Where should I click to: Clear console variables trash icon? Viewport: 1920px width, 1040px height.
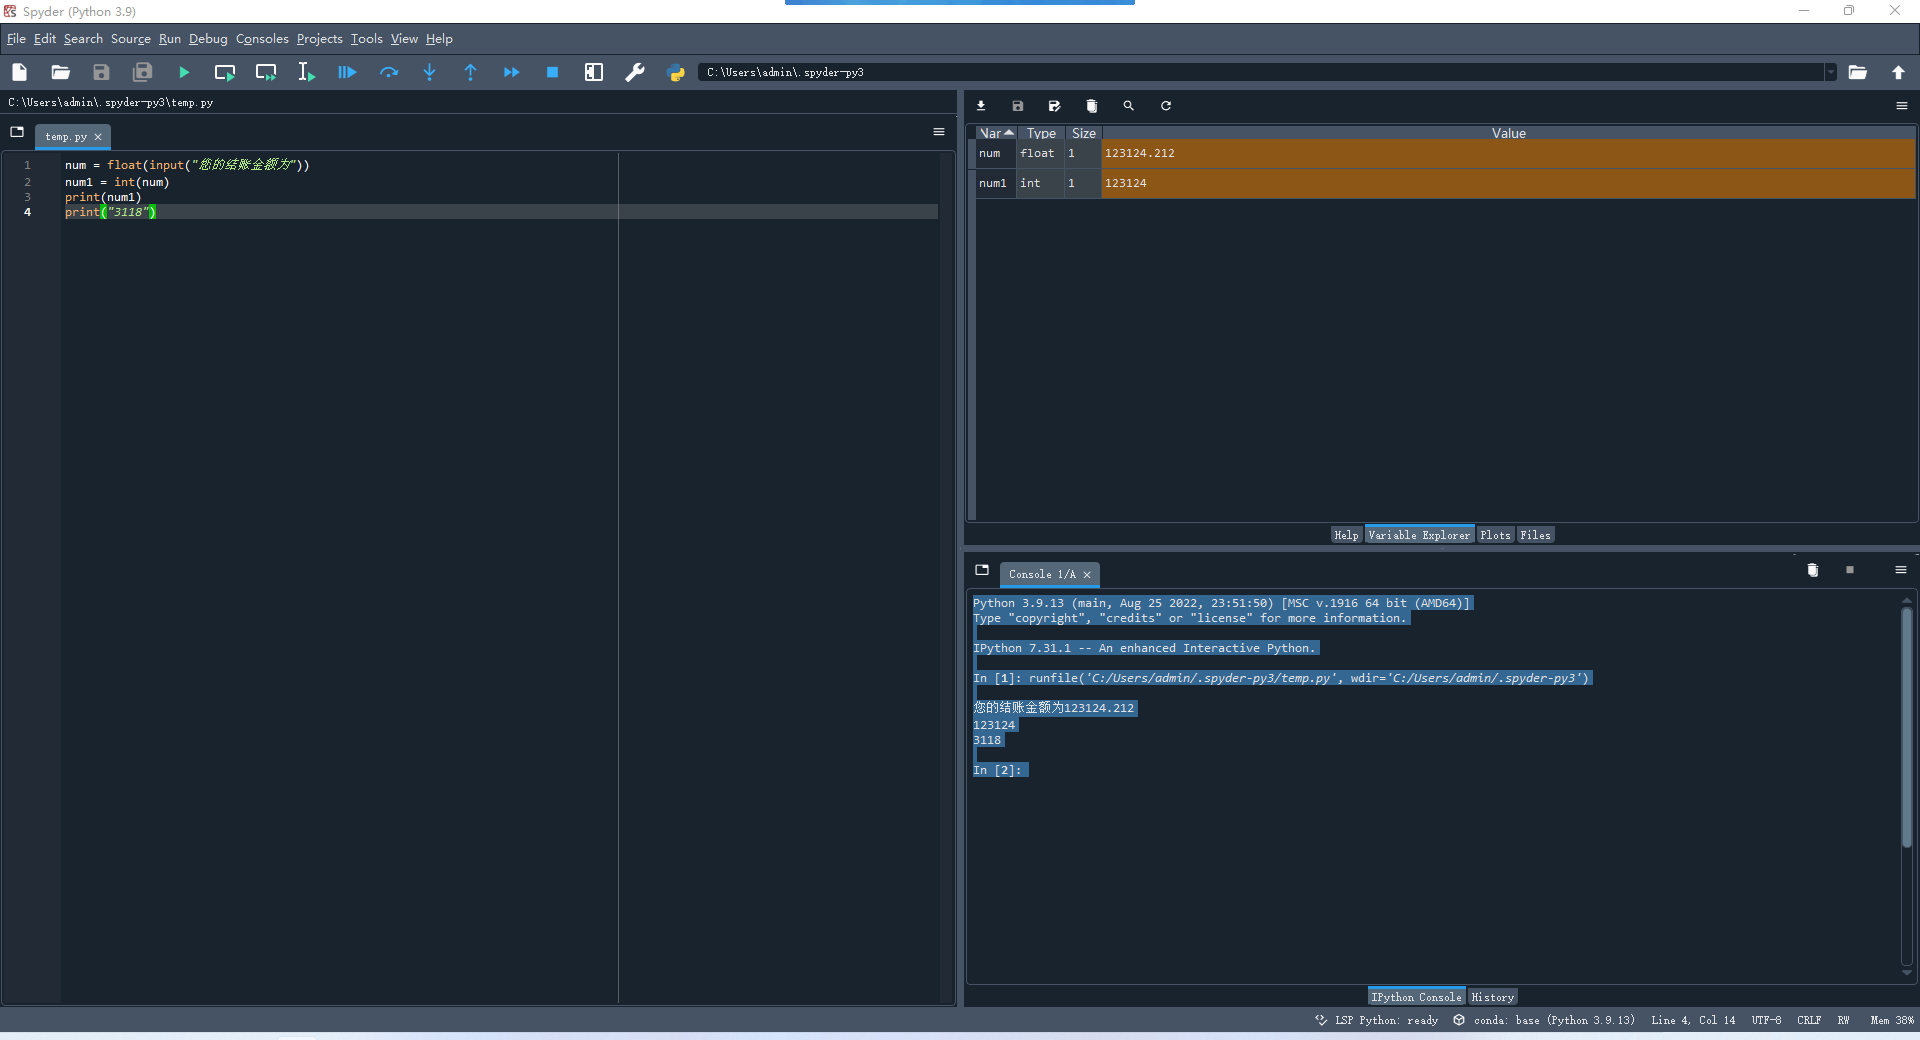(1813, 570)
